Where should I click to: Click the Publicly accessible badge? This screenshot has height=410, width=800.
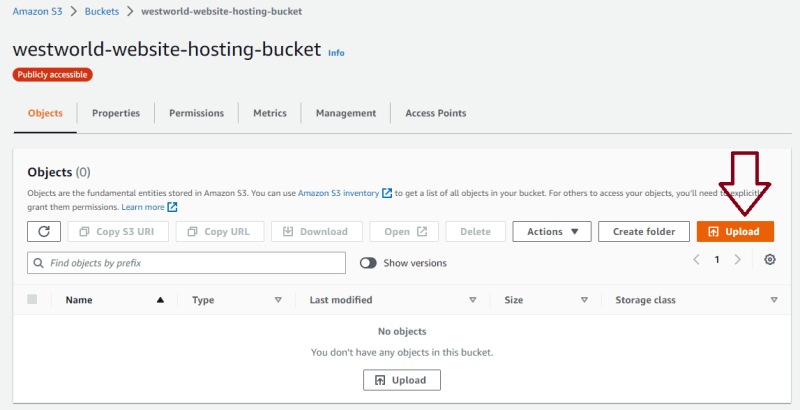(x=53, y=74)
